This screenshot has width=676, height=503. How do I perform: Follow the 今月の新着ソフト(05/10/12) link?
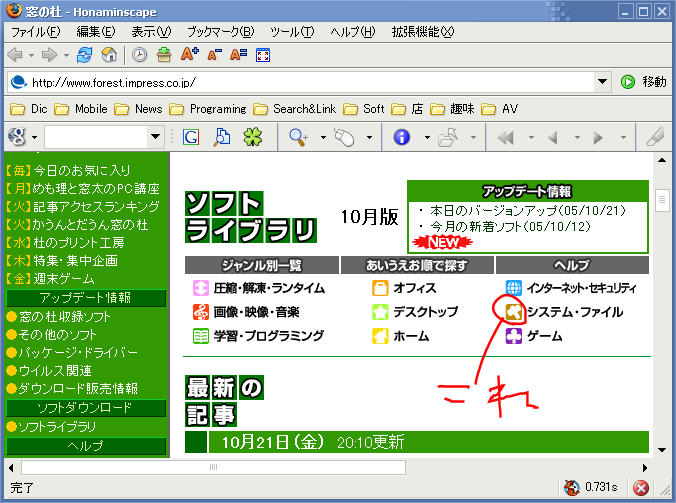[x=510, y=226]
